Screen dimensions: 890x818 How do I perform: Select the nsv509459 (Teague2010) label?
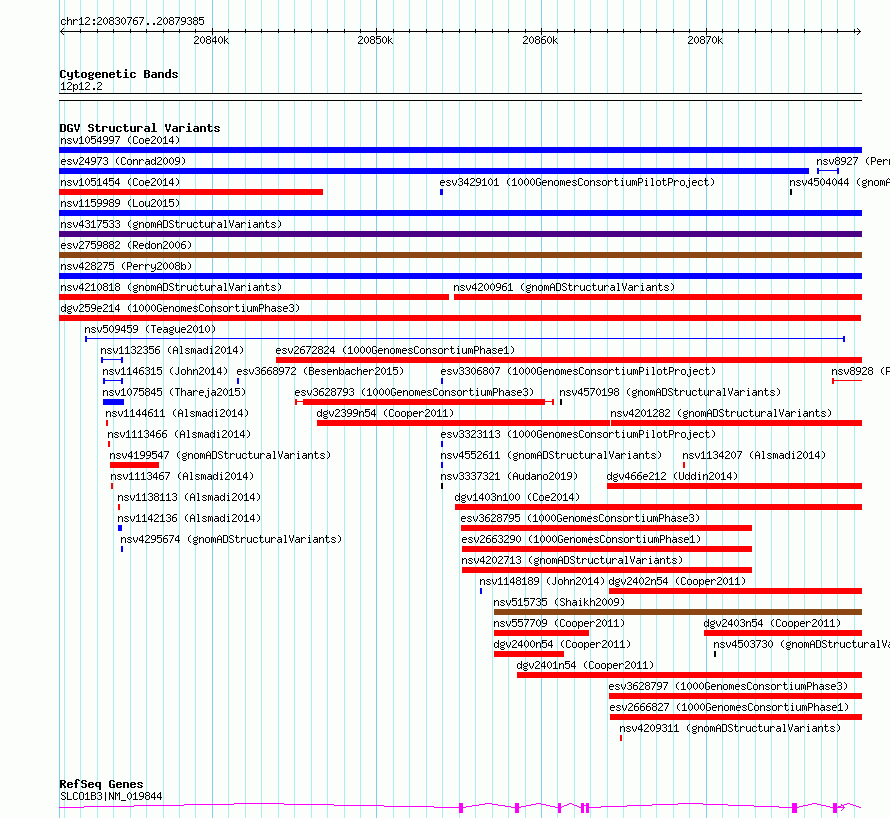click(150, 329)
